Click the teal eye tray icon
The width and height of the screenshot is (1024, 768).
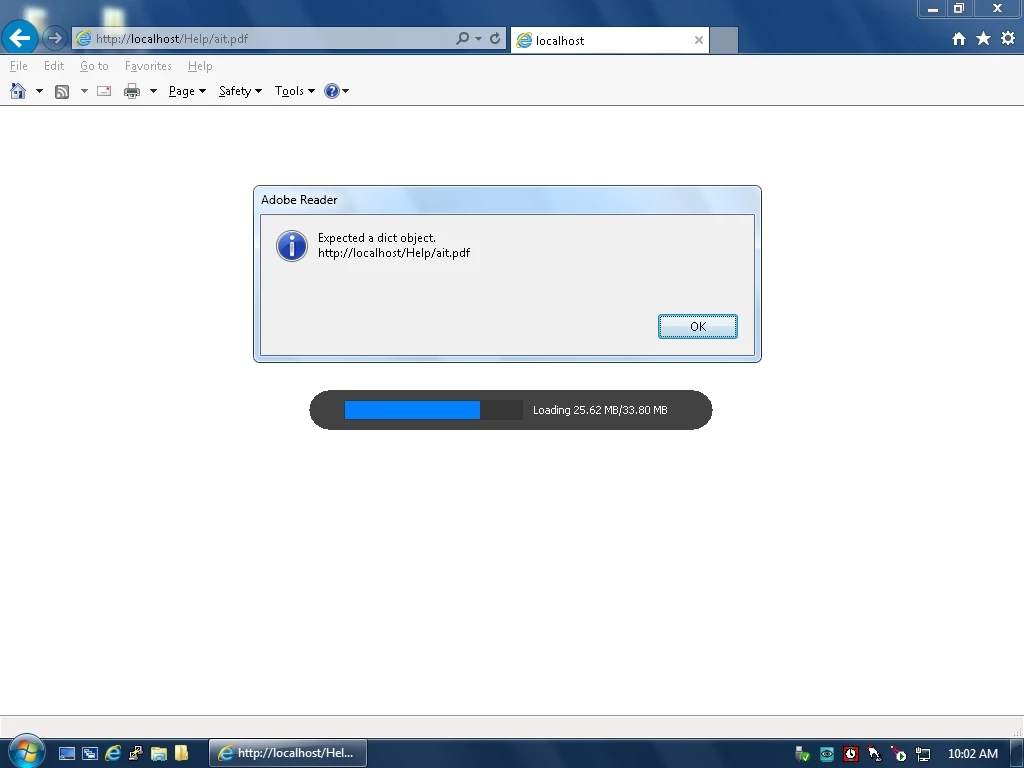(x=827, y=754)
